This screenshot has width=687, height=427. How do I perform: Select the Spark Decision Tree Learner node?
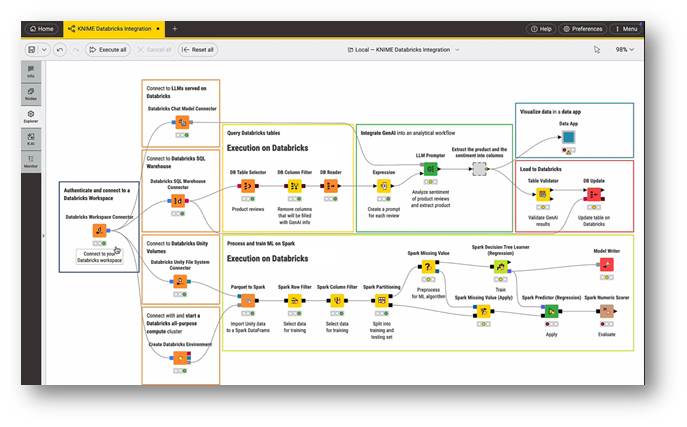(500, 266)
